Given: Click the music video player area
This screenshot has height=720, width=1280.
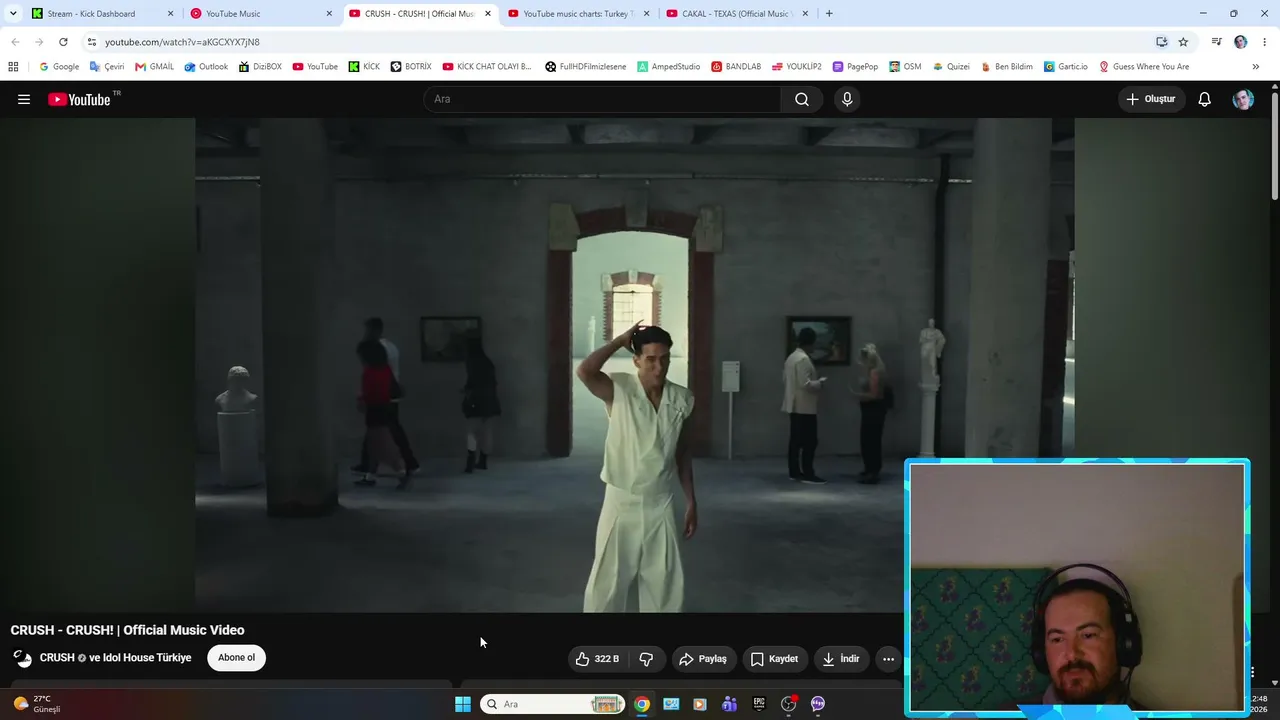Looking at the screenshot, I should [635, 365].
